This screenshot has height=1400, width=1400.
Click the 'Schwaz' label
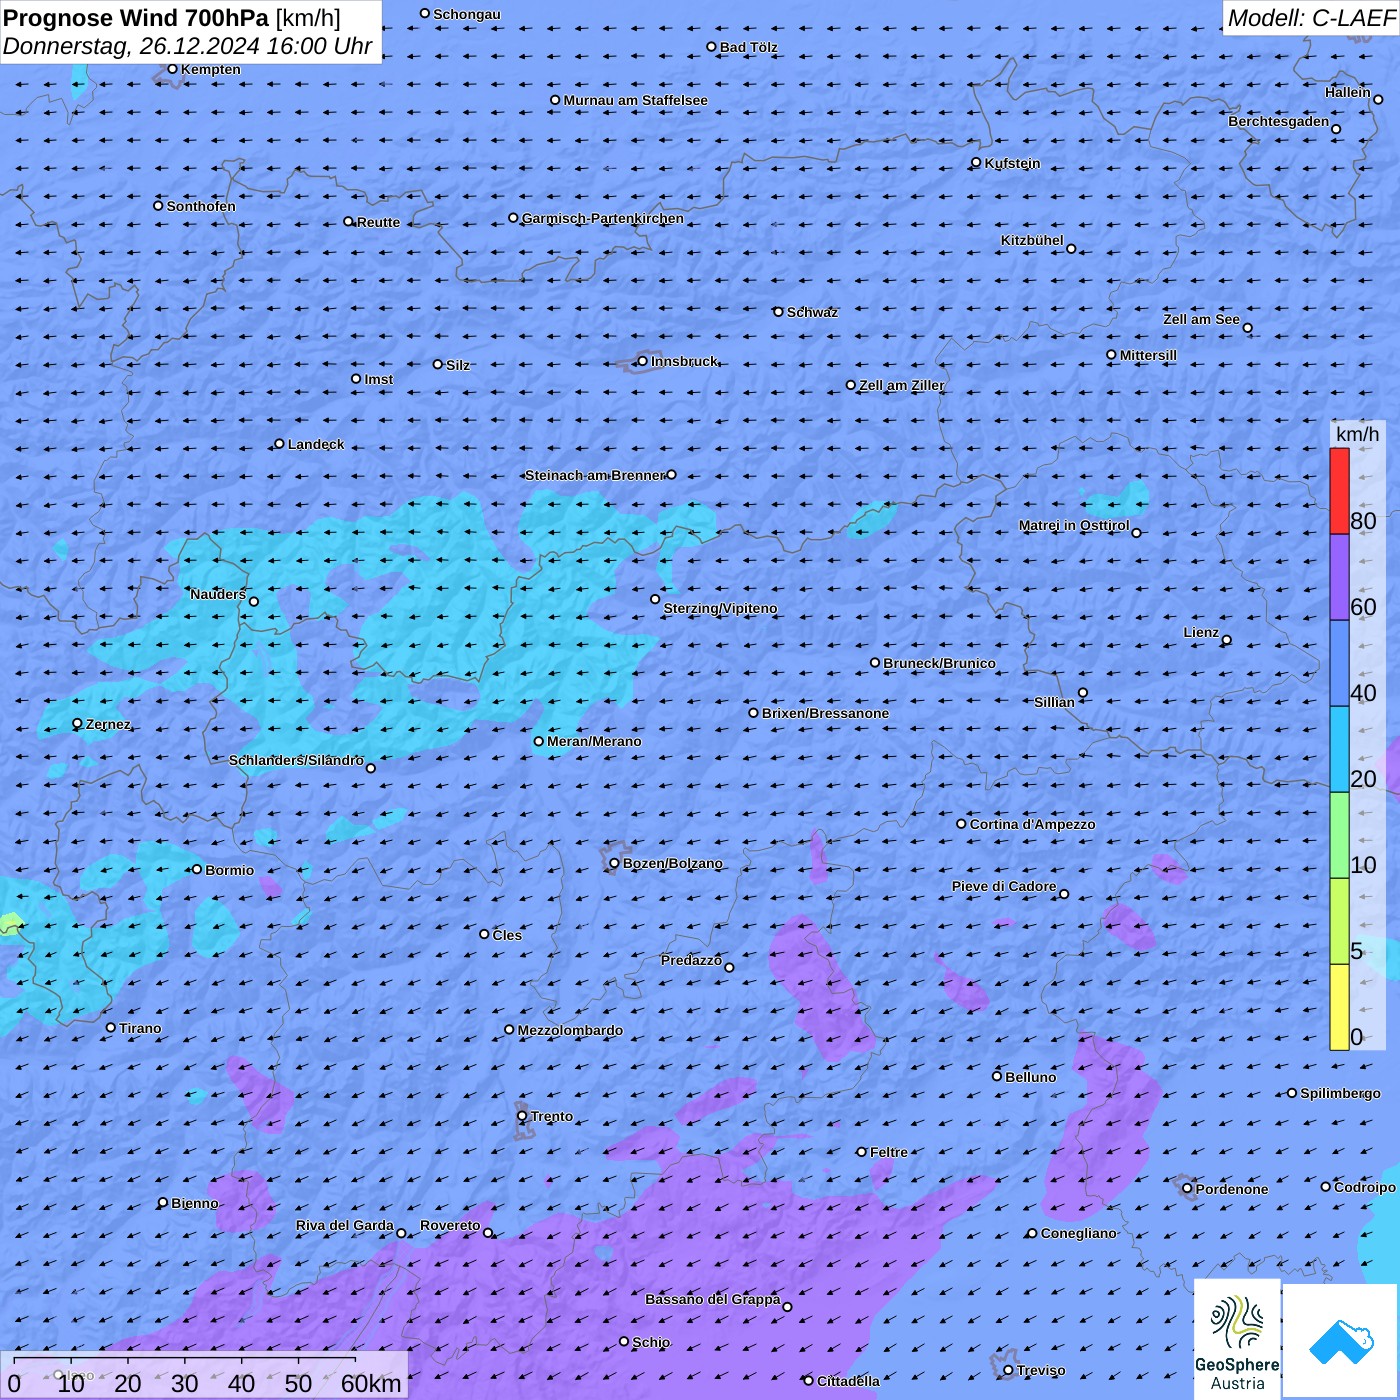[812, 312]
